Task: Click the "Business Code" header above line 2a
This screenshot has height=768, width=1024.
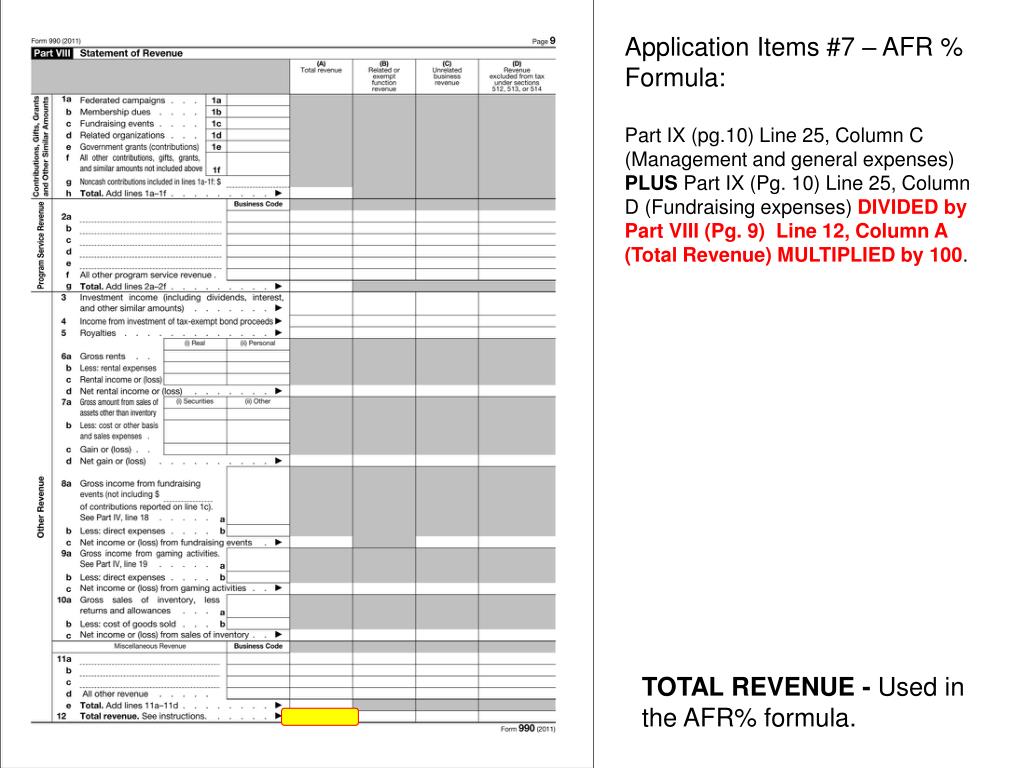Action: pyautogui.click(x=258, y=204)
